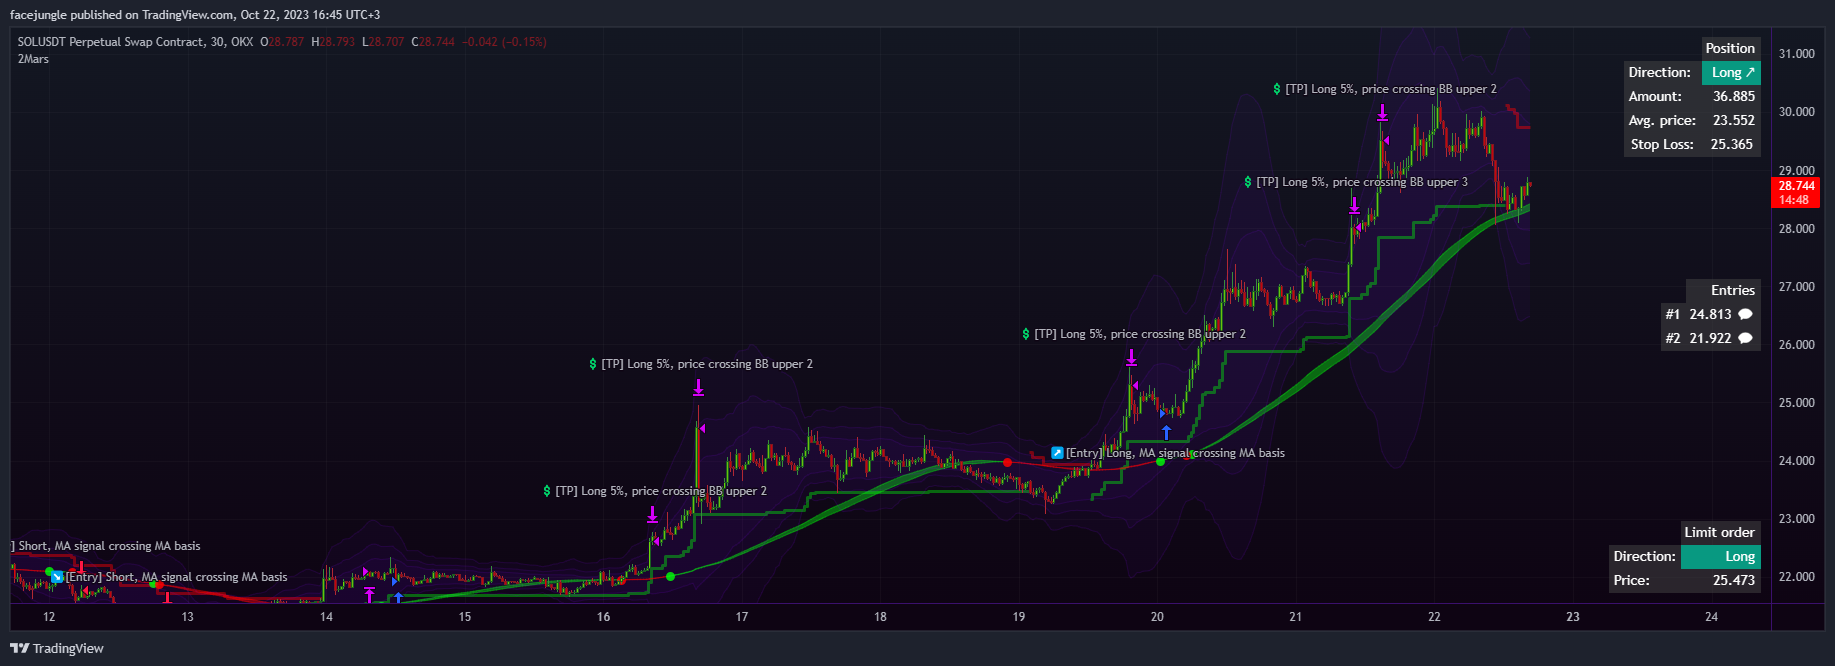Click the green MA crossover dot near date 20
Image resolution: width=1835 pixels, height=666 pixels.
(x=1160, y=462)
